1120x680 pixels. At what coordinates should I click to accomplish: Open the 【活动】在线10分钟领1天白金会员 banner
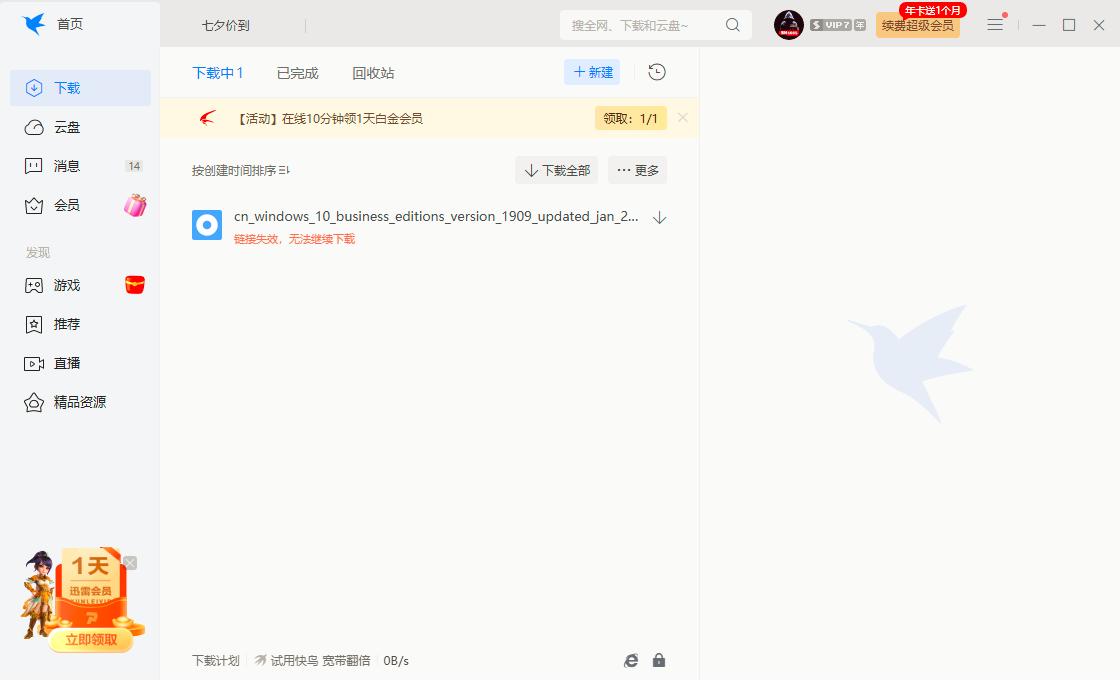click(329, 119)
